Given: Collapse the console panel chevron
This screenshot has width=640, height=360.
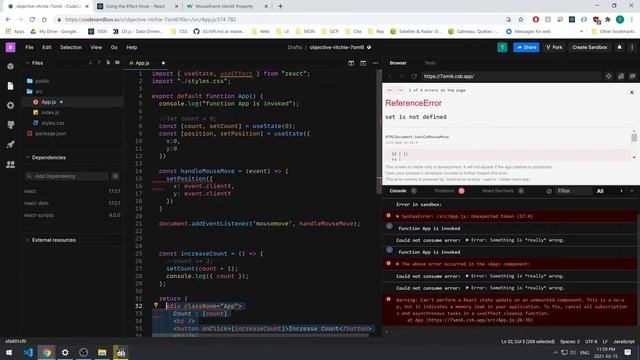Looking at the screenshot, I should (x=632, y=191).
